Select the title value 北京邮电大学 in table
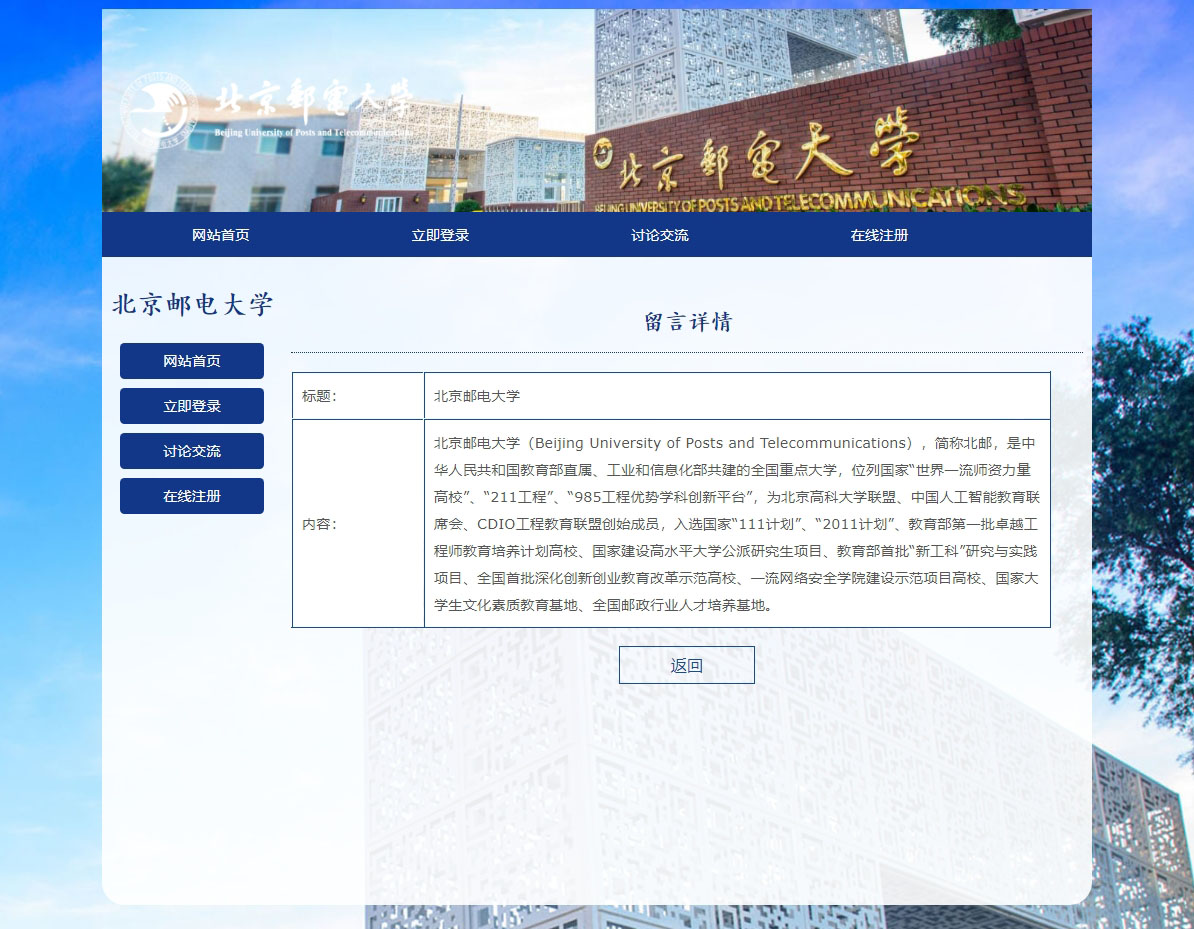The height and width of the screenshot is (929, 1194). (x=477, y=396)
